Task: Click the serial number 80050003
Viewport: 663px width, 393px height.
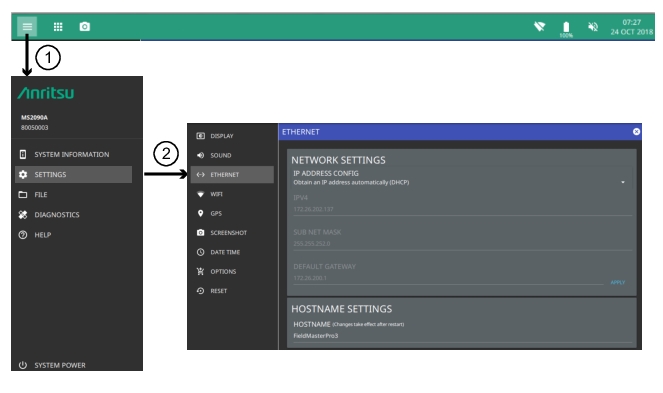Action: pyautogui.click(x=34, y=127)
